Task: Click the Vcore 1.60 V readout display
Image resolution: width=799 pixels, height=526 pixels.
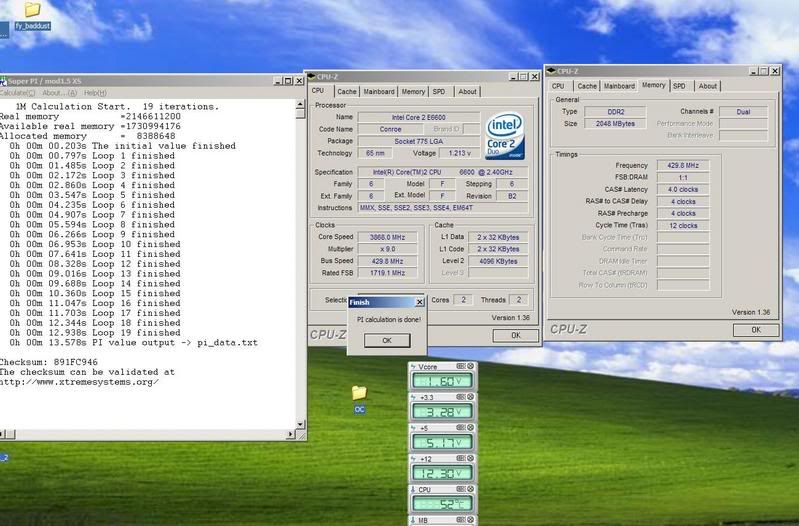Action: [442, 381]
